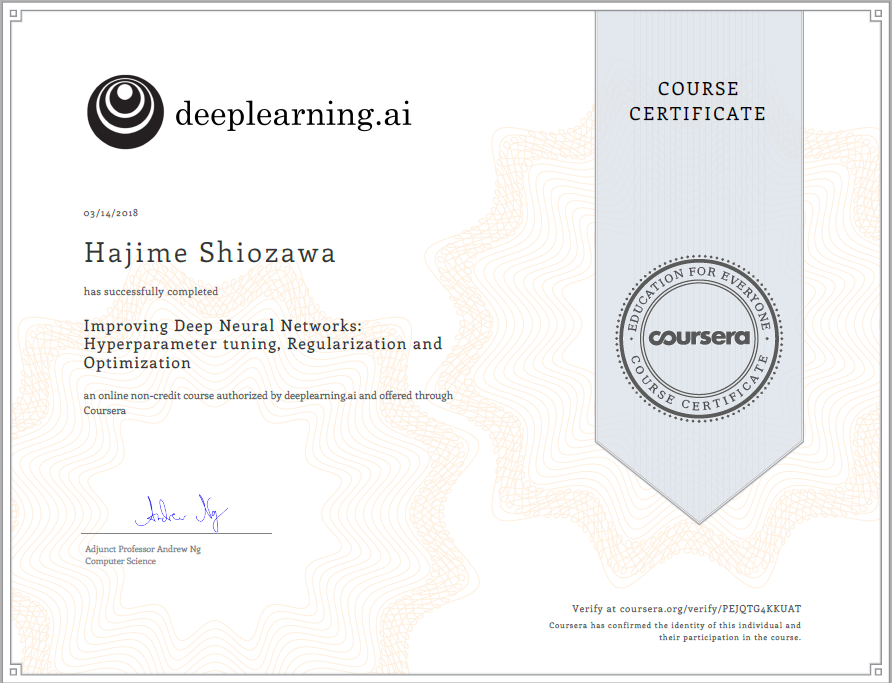Screen dimensions: 892x683
Task: Click the Andrew Ng handwritten signature
Action: 181,512
